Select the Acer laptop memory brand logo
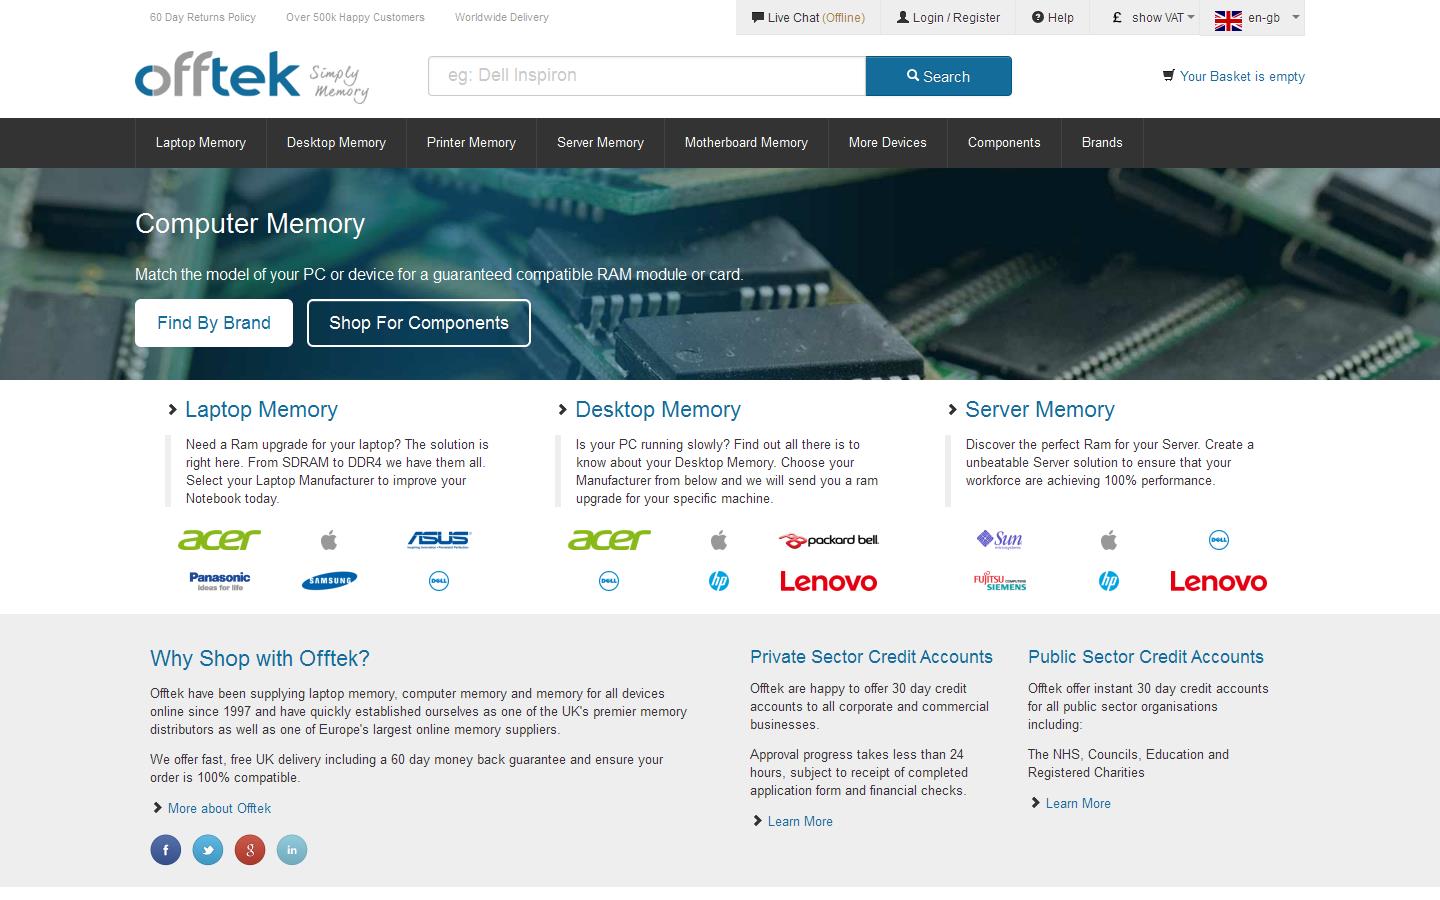Image resolution: width=1440 pixels, height=900 pixels. pyautogui.click(x=218, y=539)
